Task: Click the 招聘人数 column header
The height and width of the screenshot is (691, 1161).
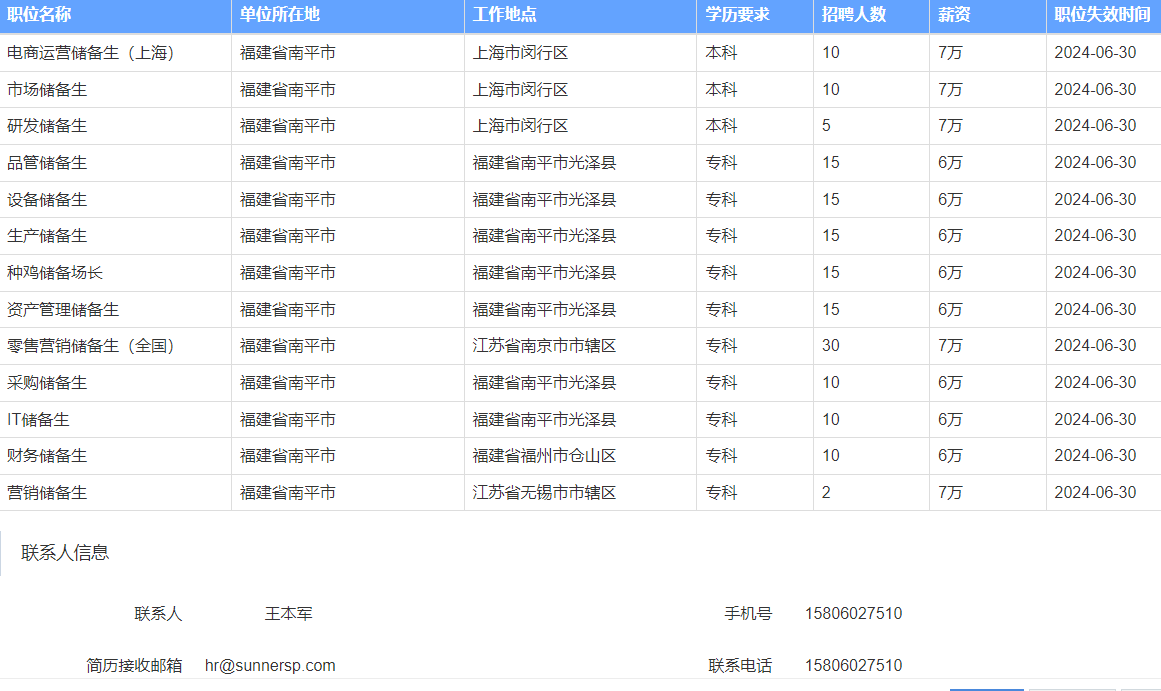Action: 854,15
